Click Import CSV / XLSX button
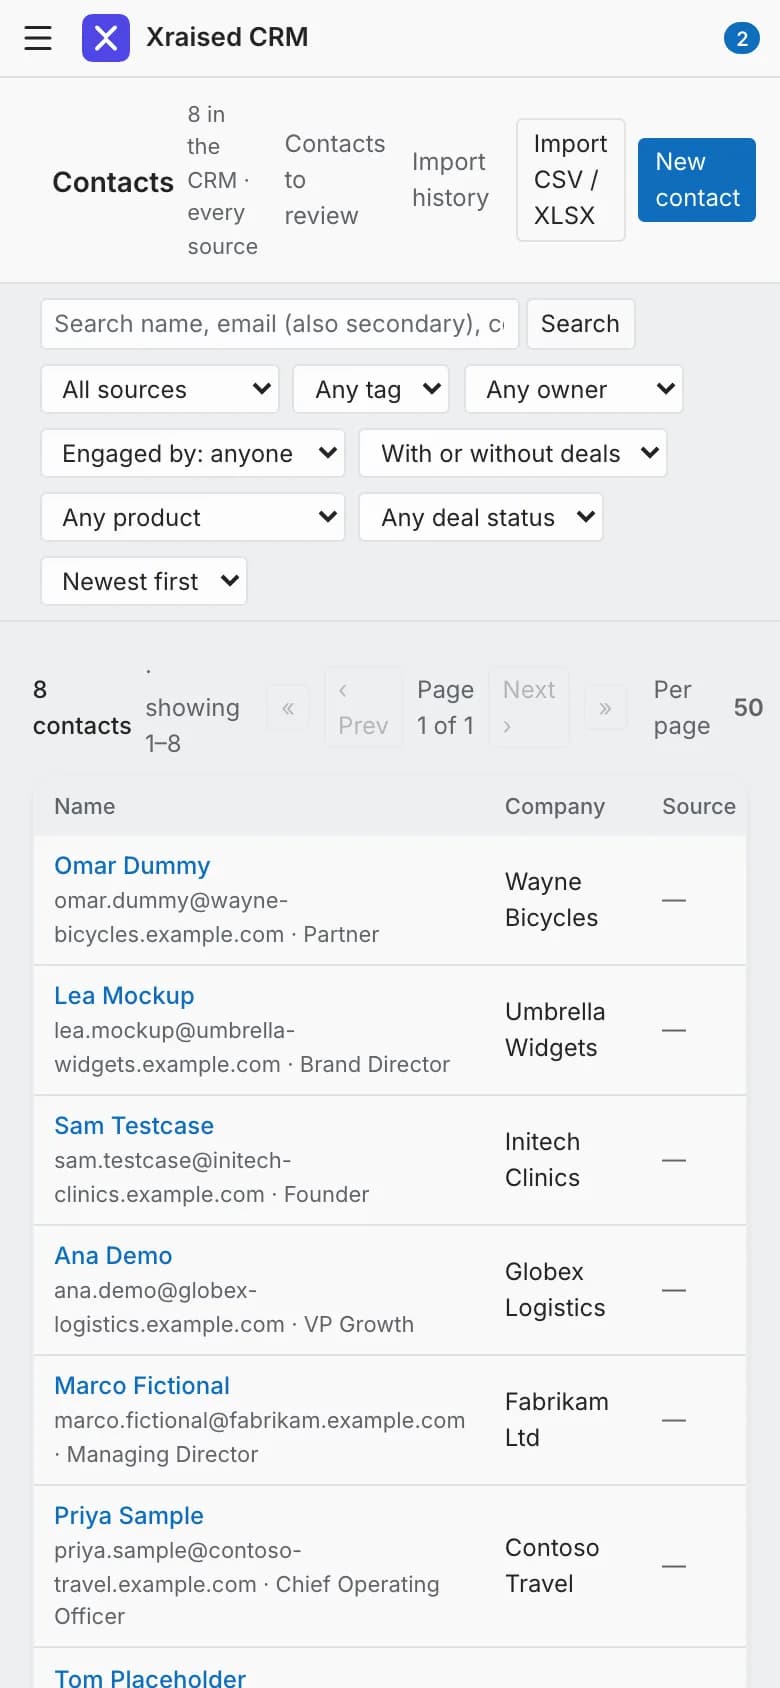 pyautogui.click(x=571, y=180)
